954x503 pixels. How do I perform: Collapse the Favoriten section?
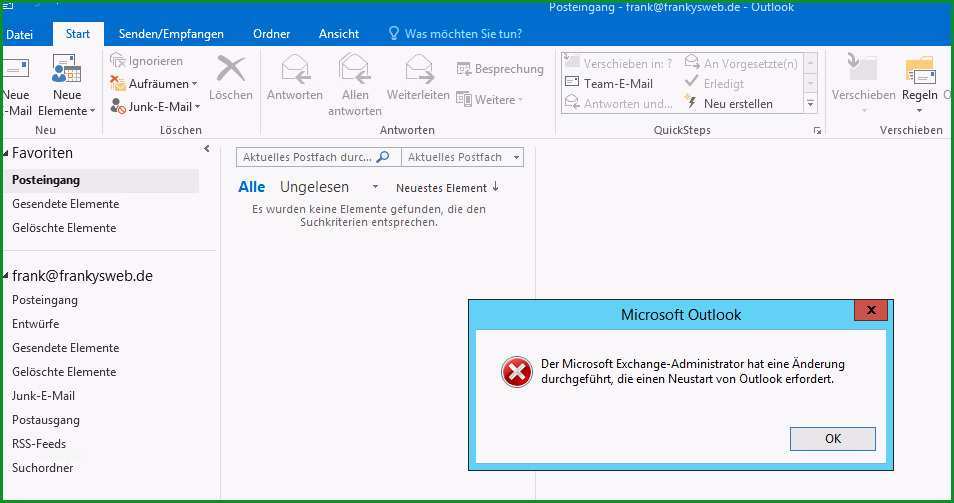(x=5, y=153)
